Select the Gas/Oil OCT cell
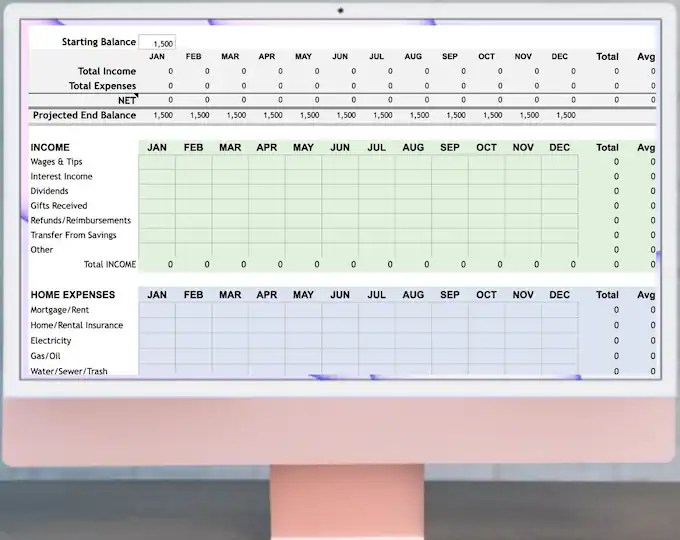 (x=487, y=356)
